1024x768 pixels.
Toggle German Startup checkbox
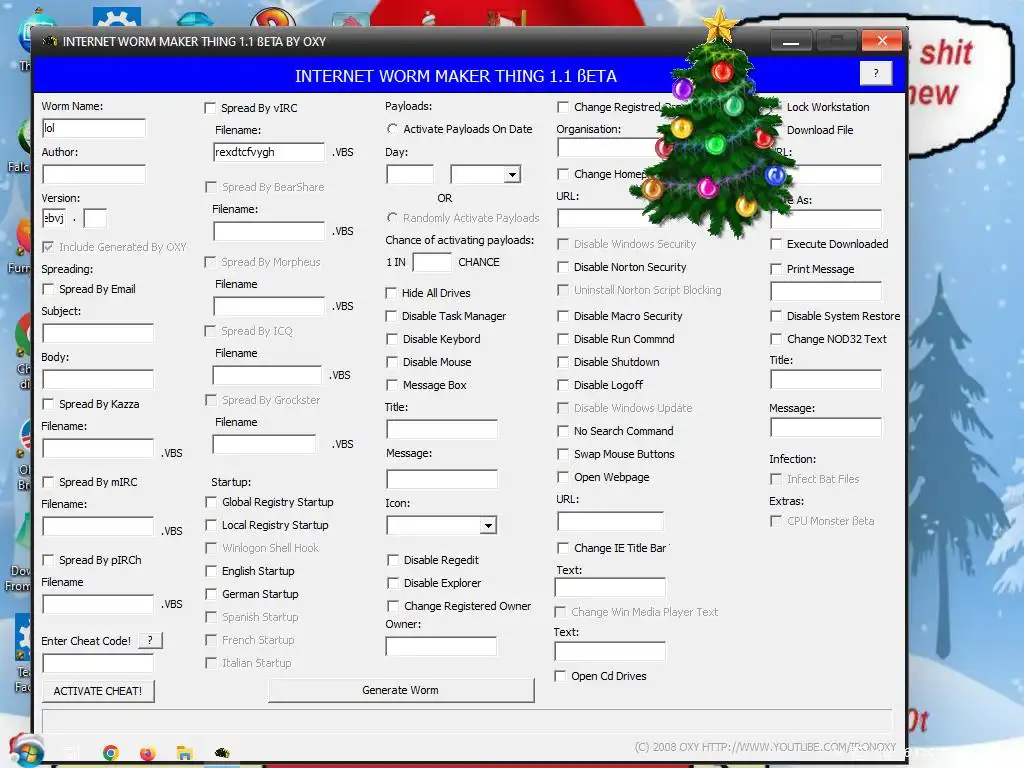click(211, 594)
